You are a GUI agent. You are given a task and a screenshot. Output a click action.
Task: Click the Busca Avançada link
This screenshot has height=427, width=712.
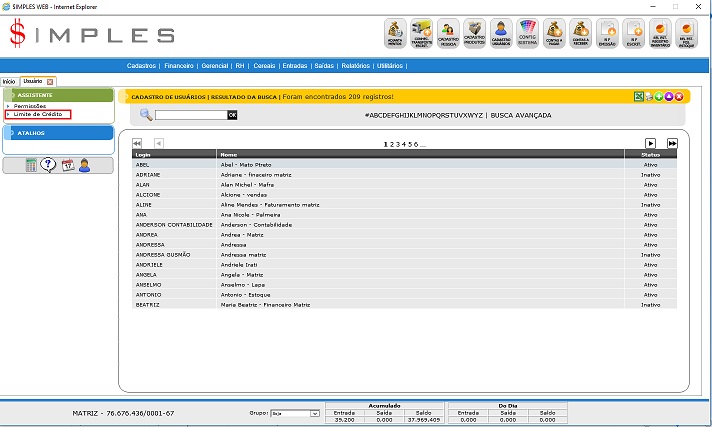(x=520, y=115)
